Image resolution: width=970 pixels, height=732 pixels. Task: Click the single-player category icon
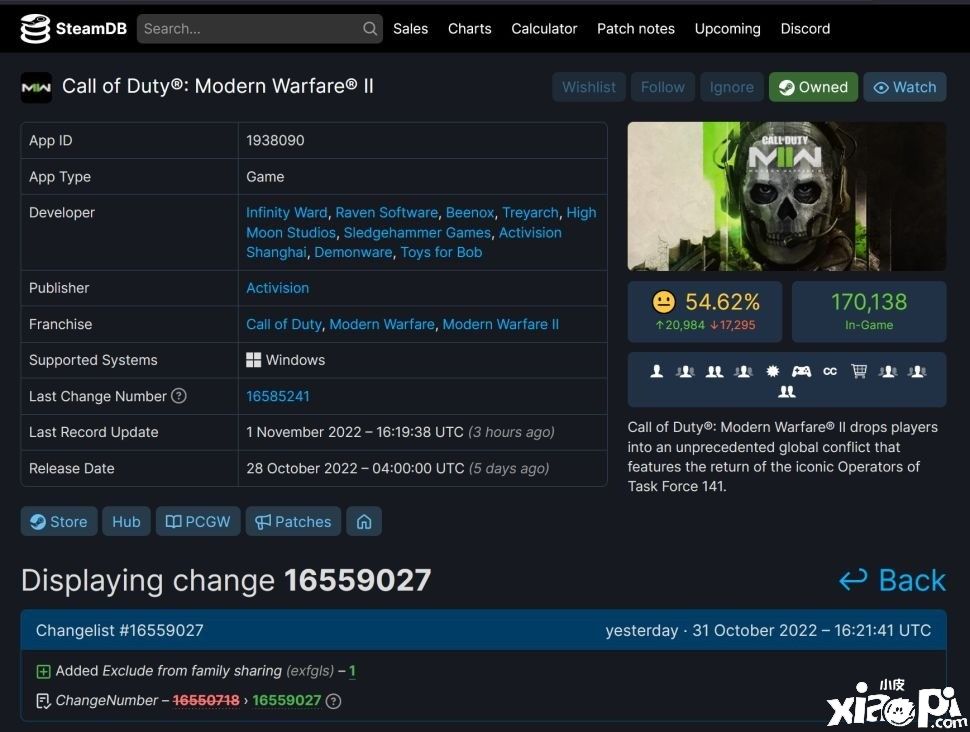(657, 371)
